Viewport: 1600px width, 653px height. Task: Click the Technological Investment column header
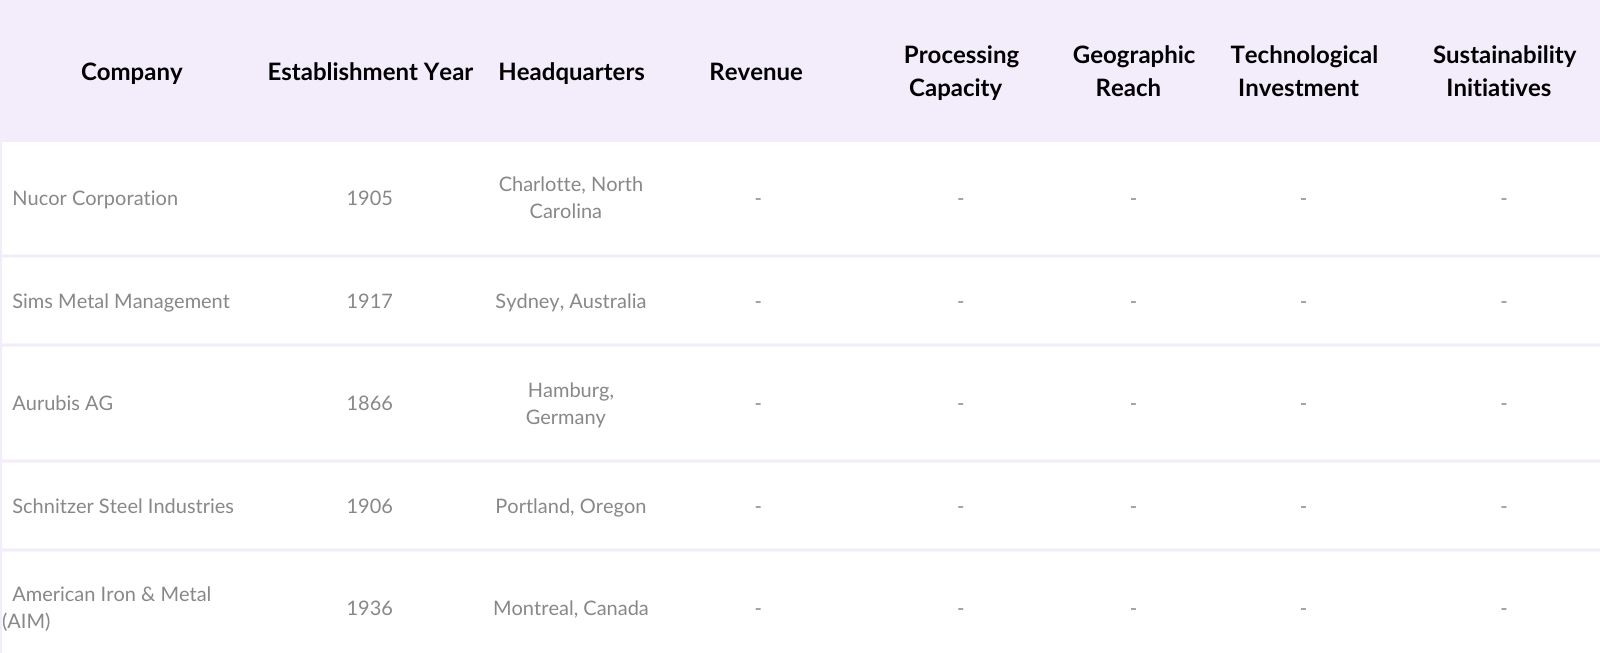(x=1303, y=71)
